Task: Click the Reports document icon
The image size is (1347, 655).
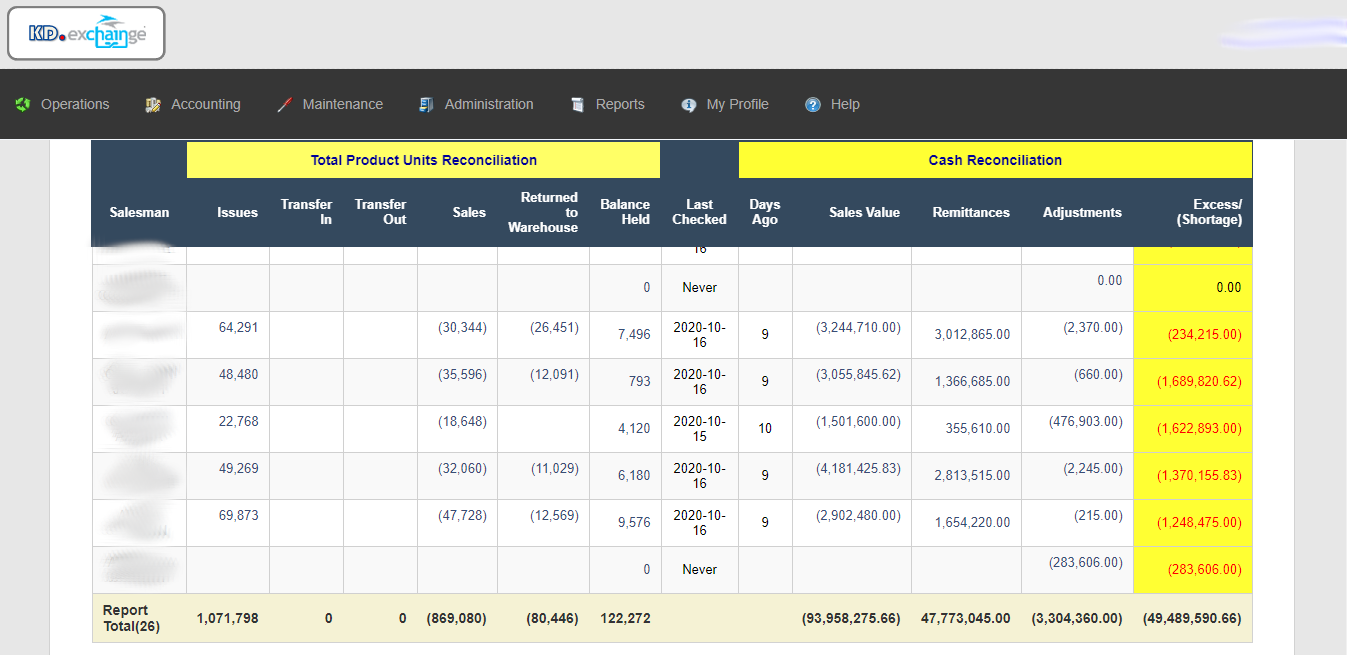Action: (577, 105)
